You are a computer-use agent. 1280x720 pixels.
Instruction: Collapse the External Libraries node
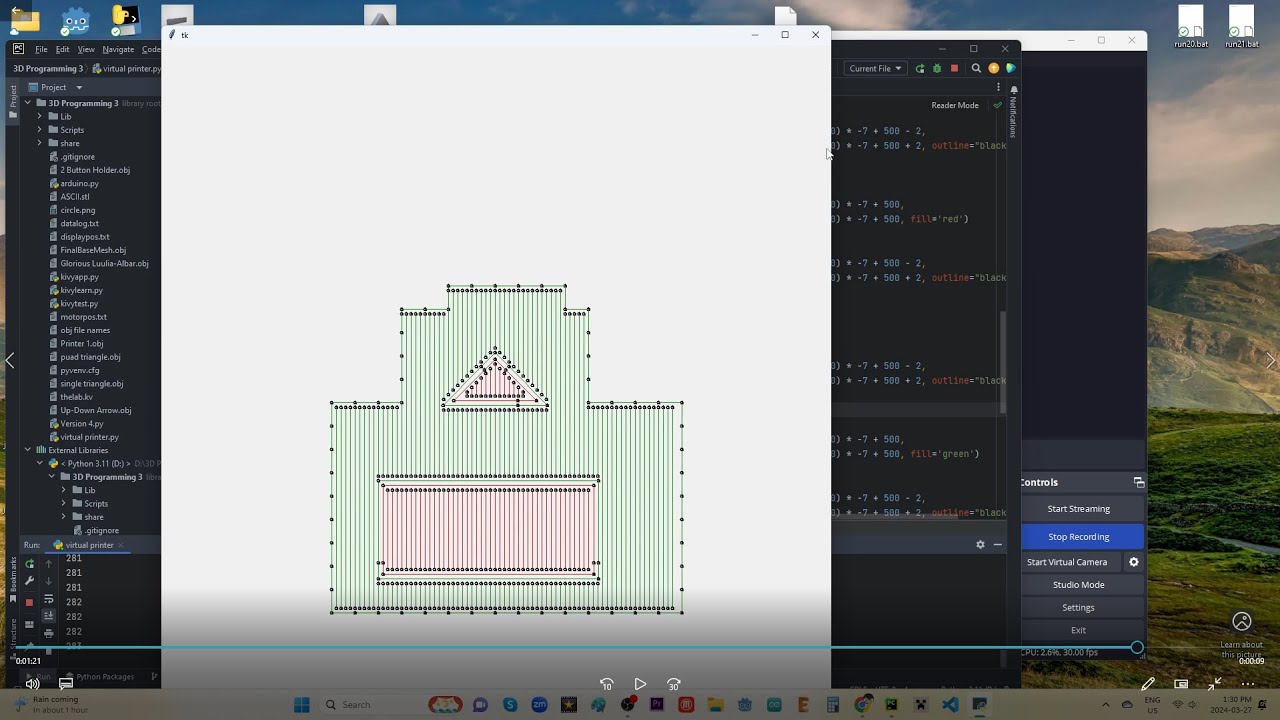(x=28, y=450)
